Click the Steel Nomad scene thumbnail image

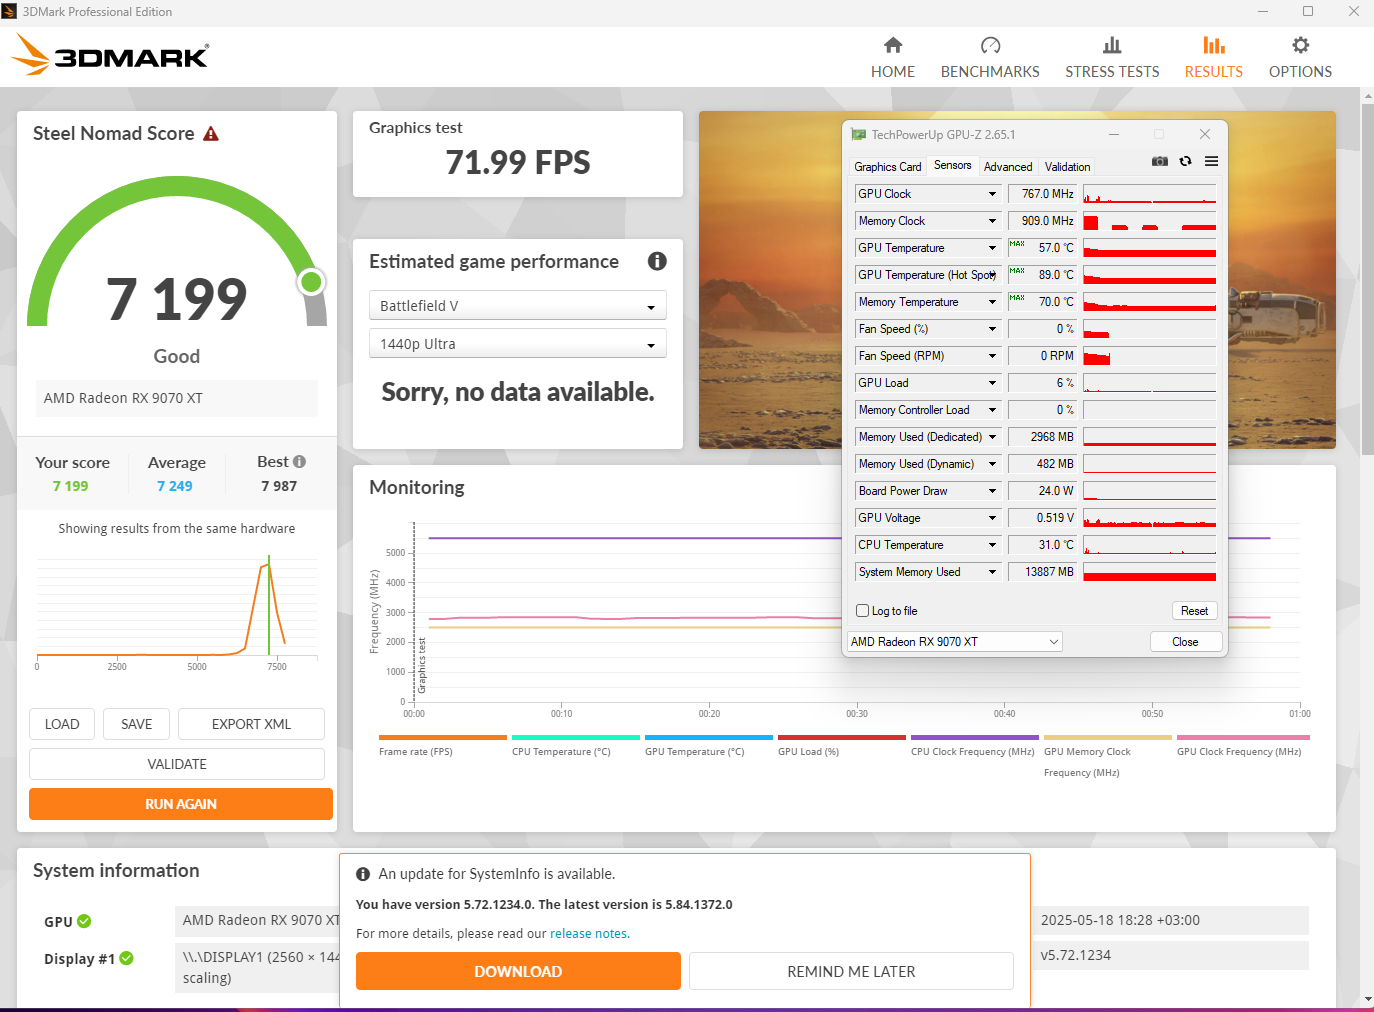point(770,280)
